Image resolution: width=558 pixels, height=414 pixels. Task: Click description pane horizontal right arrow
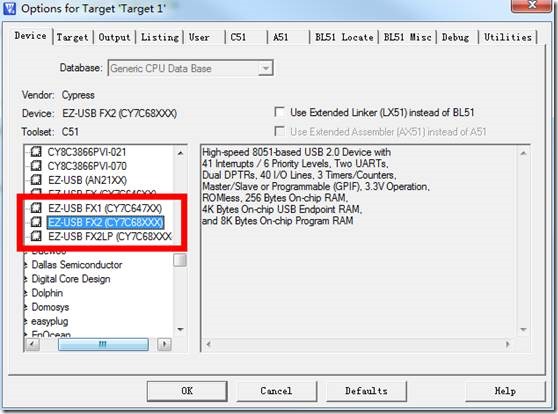(x=508, y=344)
